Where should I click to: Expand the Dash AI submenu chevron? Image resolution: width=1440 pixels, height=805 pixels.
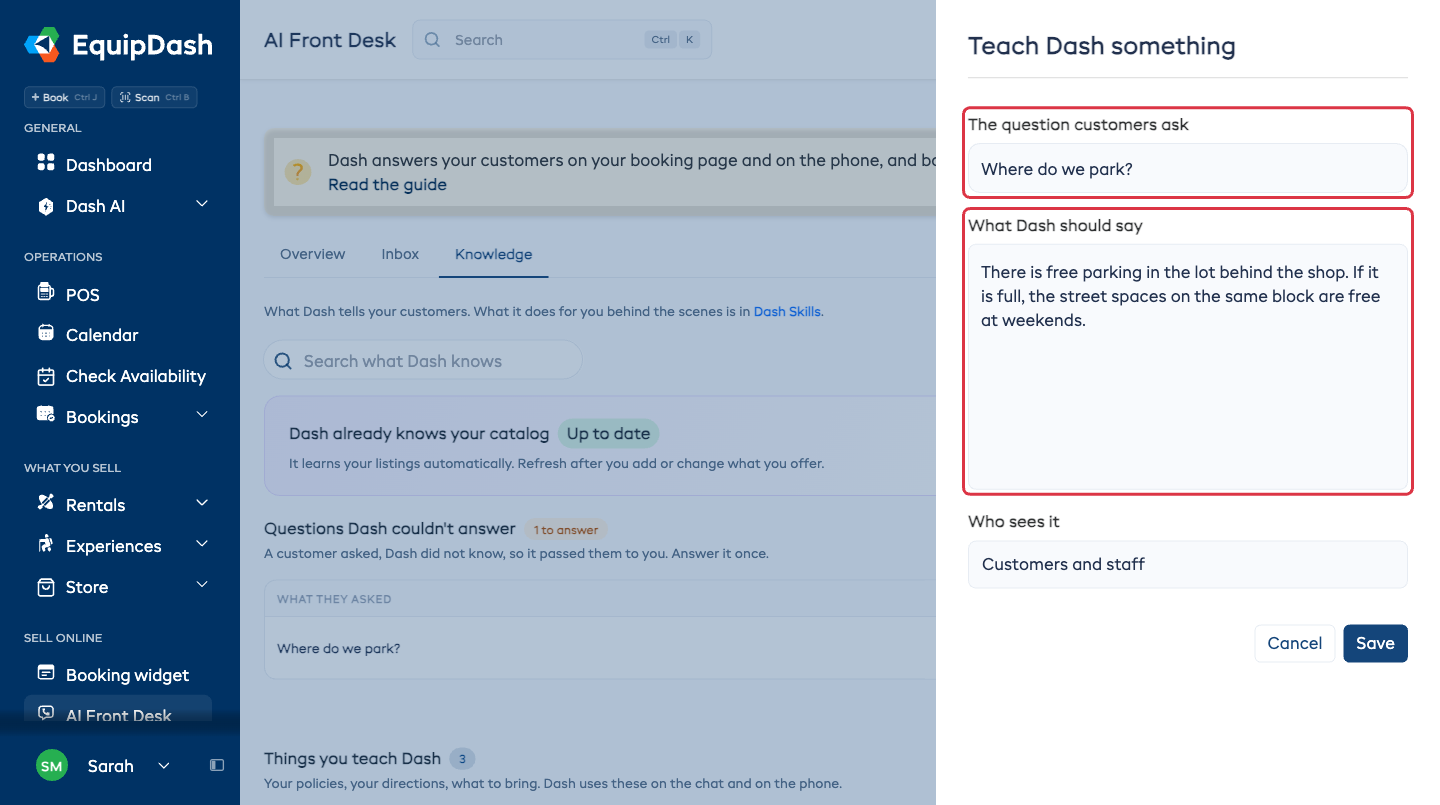(x=202, y=204)
